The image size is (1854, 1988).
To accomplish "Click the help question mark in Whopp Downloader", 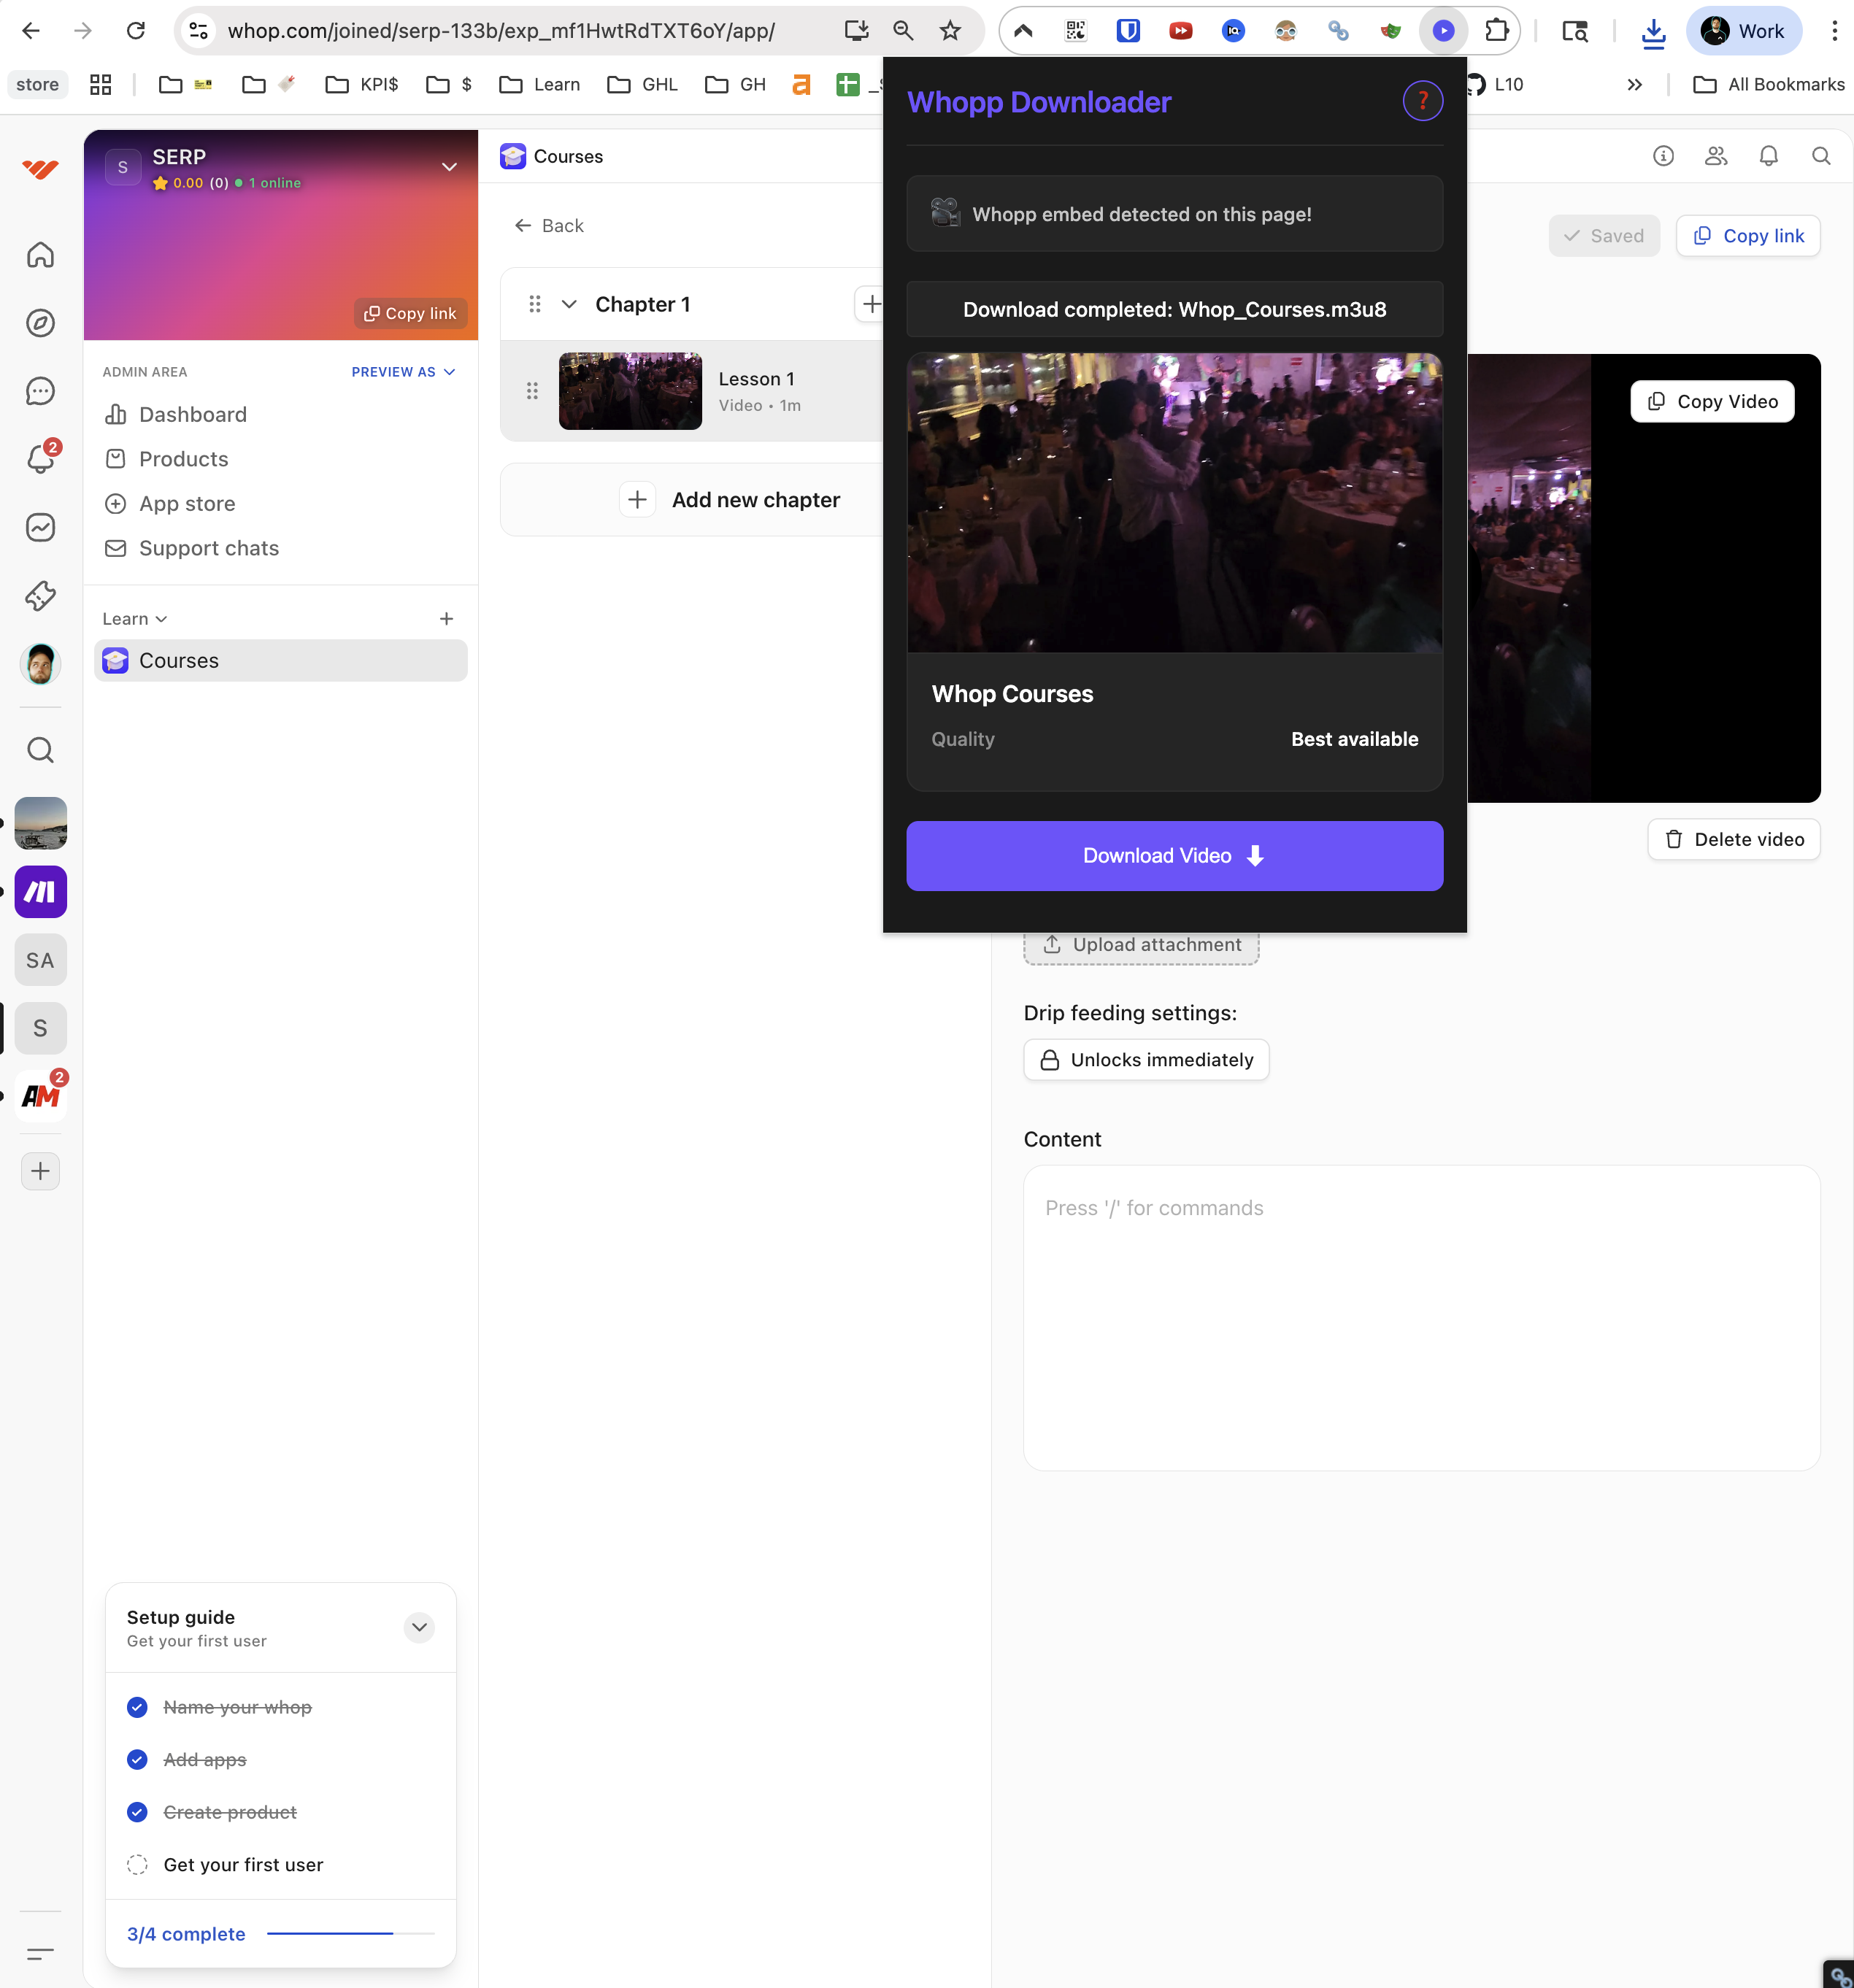I will [x=1423, y=100].
